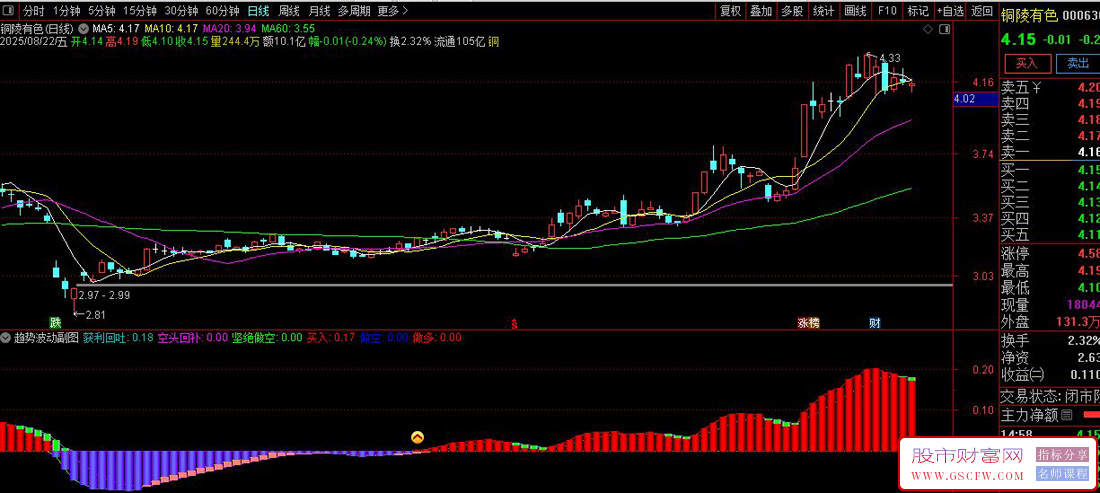This screenshot has height=493, width=1100.
Task: Click the 获利回吐: 0.18 indicator value
Action: [x=118, y=337]
